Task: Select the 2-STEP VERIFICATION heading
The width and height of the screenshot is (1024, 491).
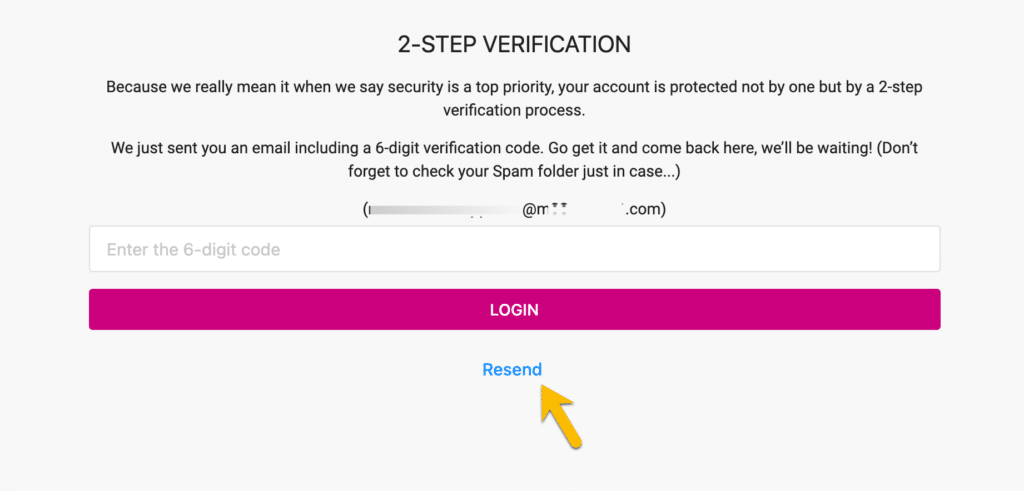Action: (x=515, y=44)
